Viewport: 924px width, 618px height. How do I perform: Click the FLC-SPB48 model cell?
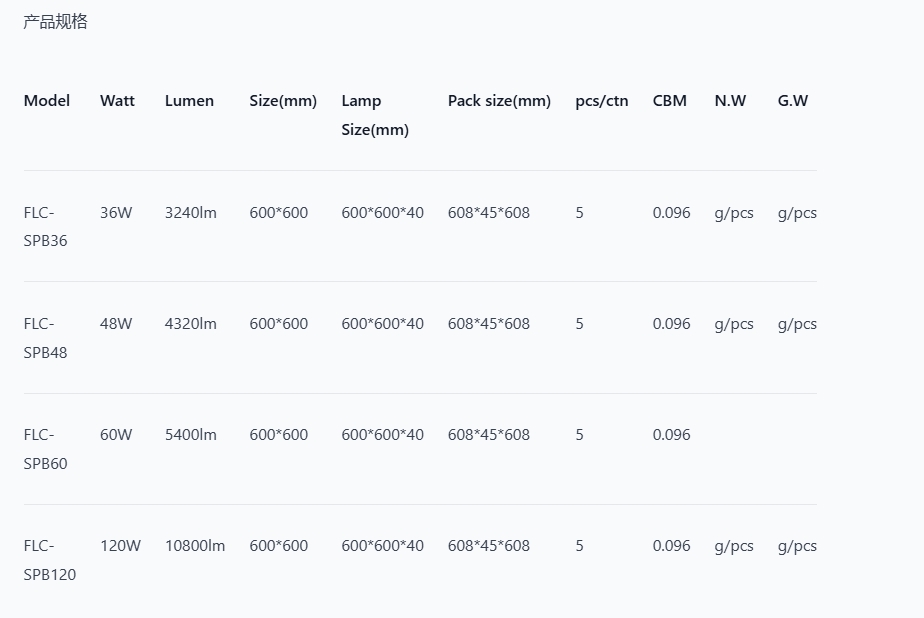pyautogui.click(x=45, y=338)
